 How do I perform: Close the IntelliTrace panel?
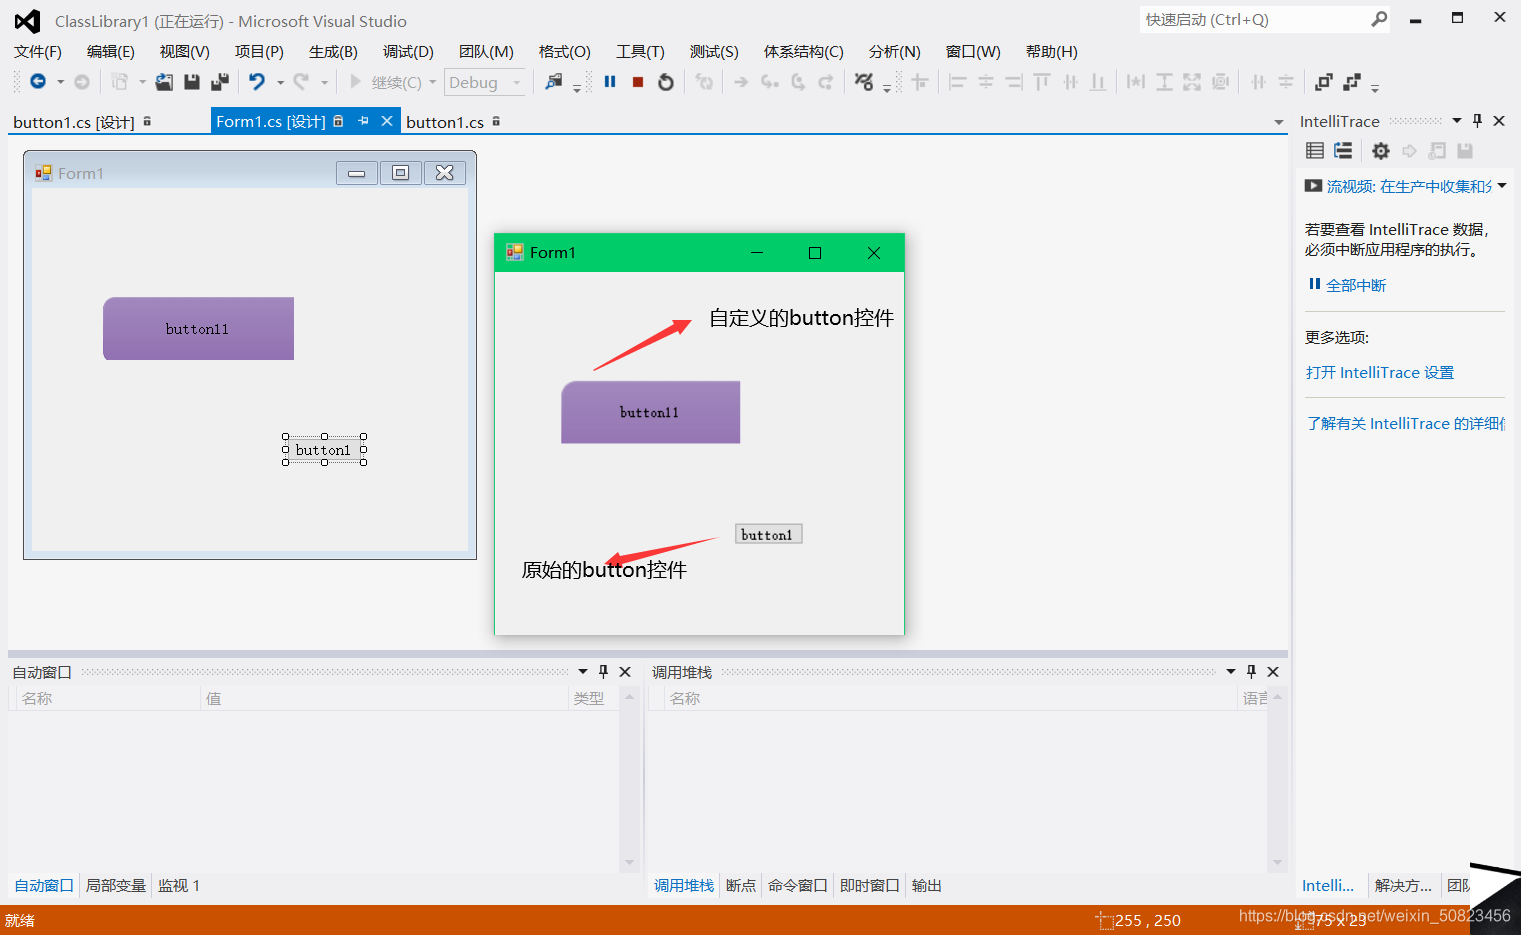click(x=1499, y=121)
